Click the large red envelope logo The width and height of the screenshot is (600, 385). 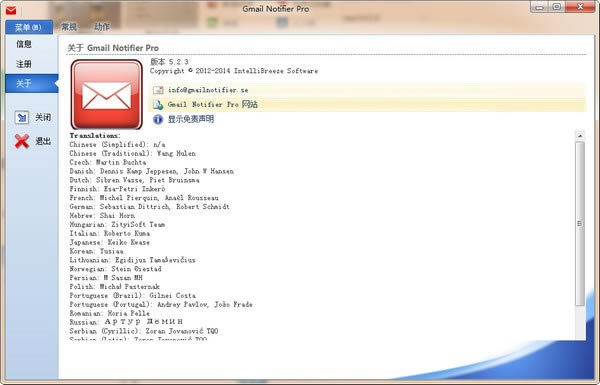point(107,95)
